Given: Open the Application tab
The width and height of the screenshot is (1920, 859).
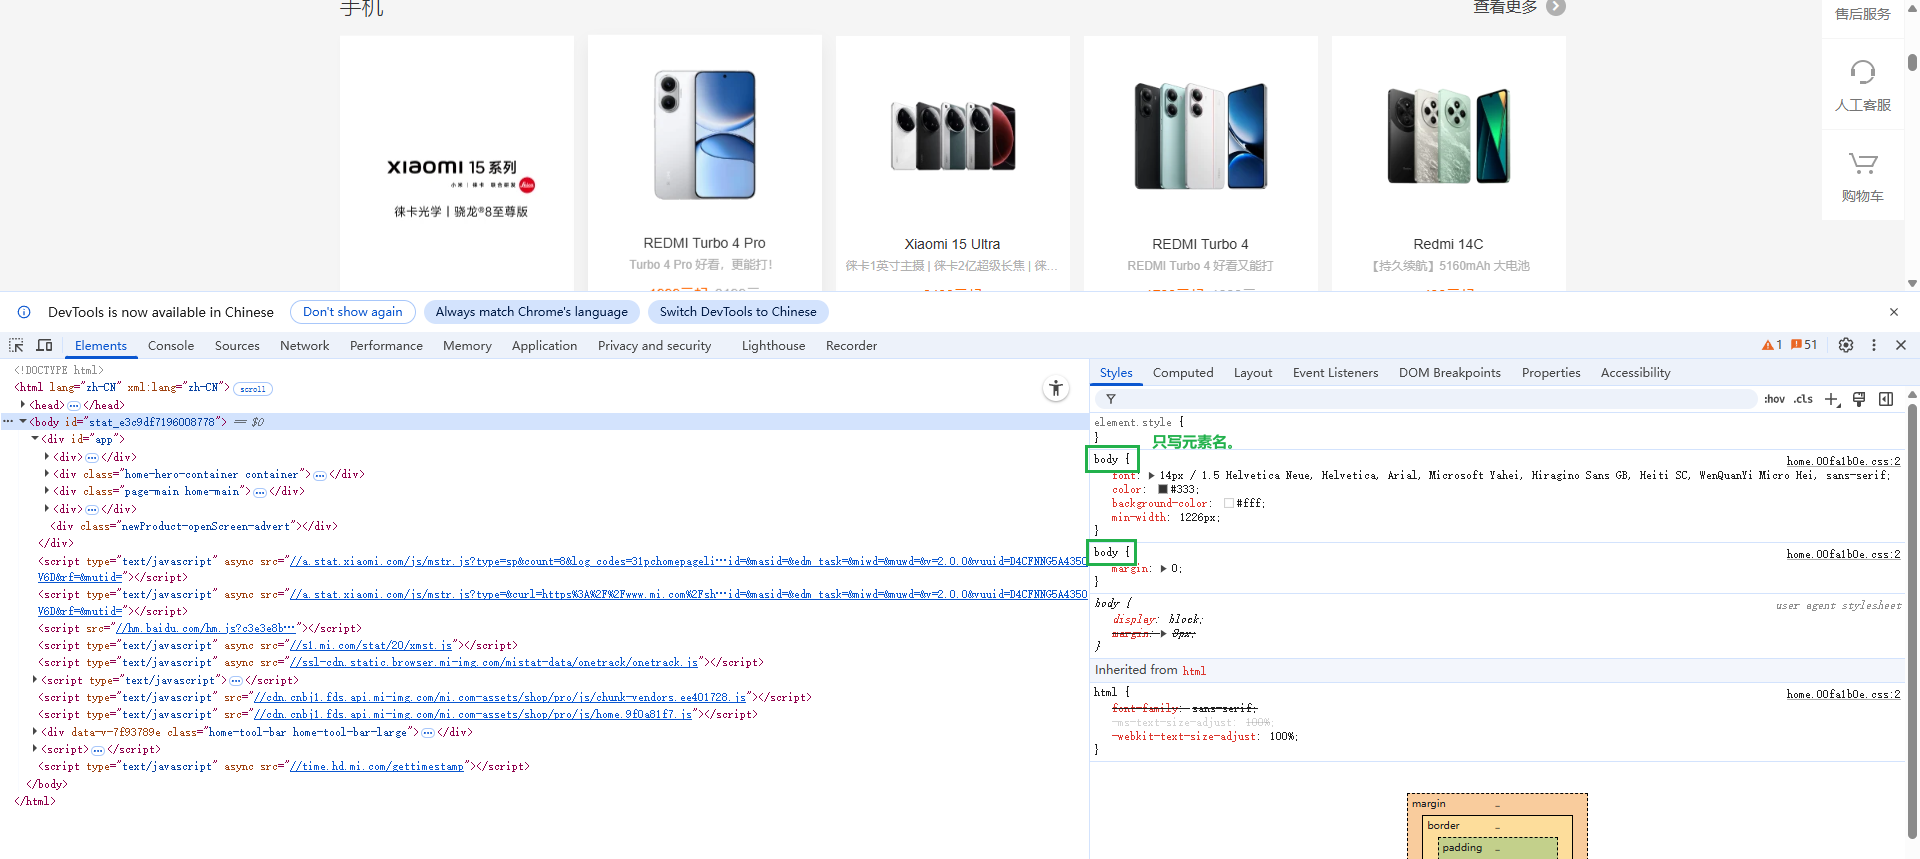Looking at the screenshot, I should (x=544, y=345).
